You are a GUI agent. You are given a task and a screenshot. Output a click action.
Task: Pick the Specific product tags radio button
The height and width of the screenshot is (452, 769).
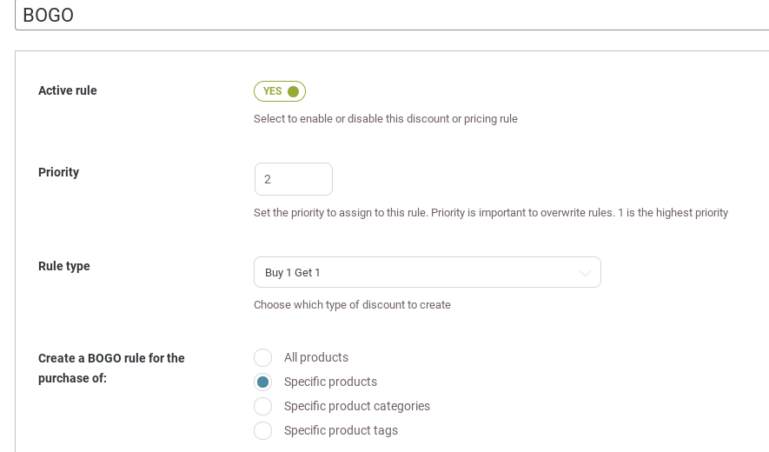pos(263,430)
